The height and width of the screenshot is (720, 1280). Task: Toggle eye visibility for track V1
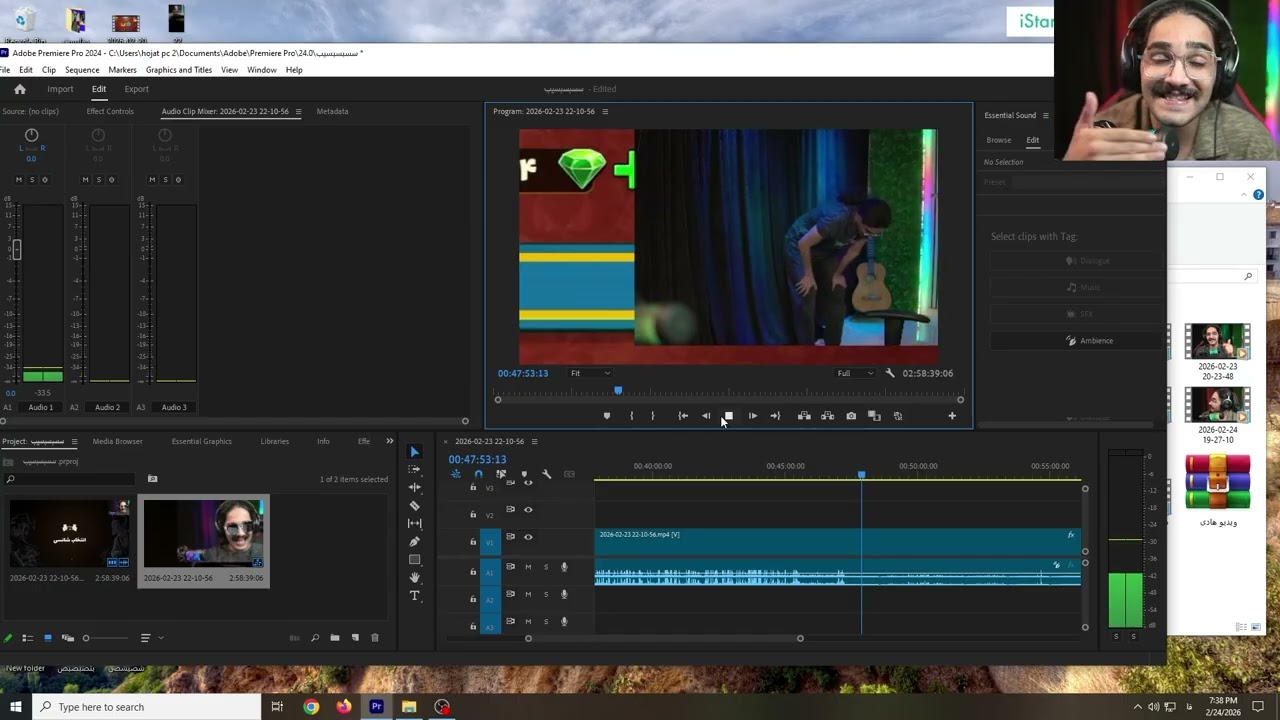tap(528, 537)
